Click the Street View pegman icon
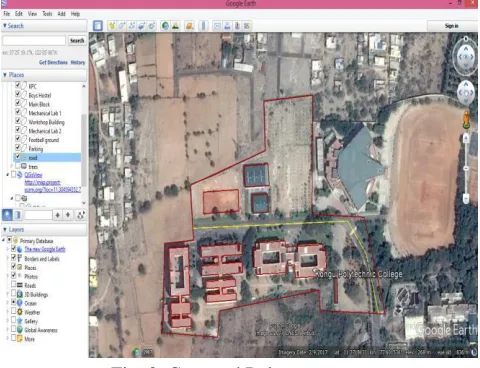This screenshot has width=480, height=368. point(466,120)
